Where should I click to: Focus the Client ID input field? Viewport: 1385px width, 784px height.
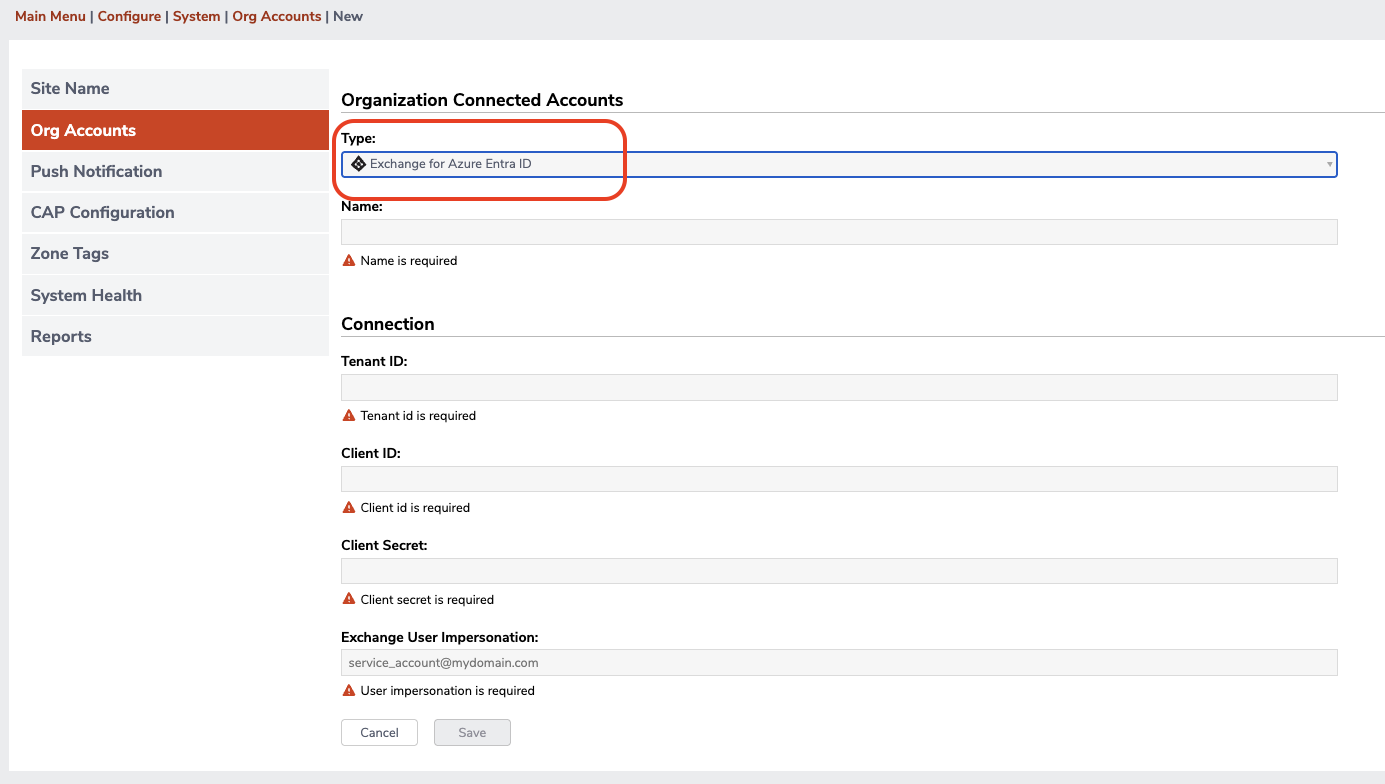point(839,479)
